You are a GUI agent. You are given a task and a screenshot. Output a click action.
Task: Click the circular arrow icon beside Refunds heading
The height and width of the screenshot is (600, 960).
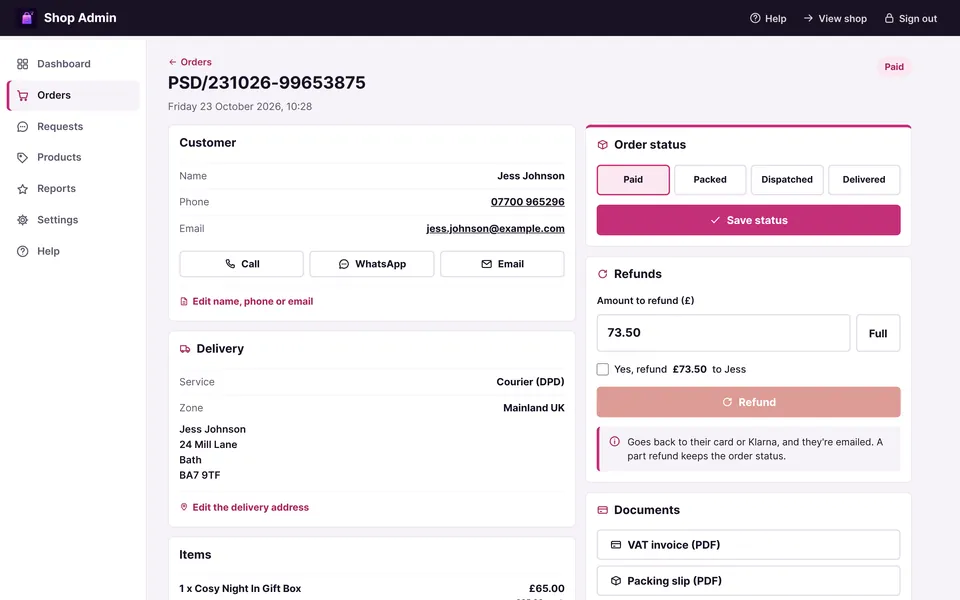(x=602, y=274)
